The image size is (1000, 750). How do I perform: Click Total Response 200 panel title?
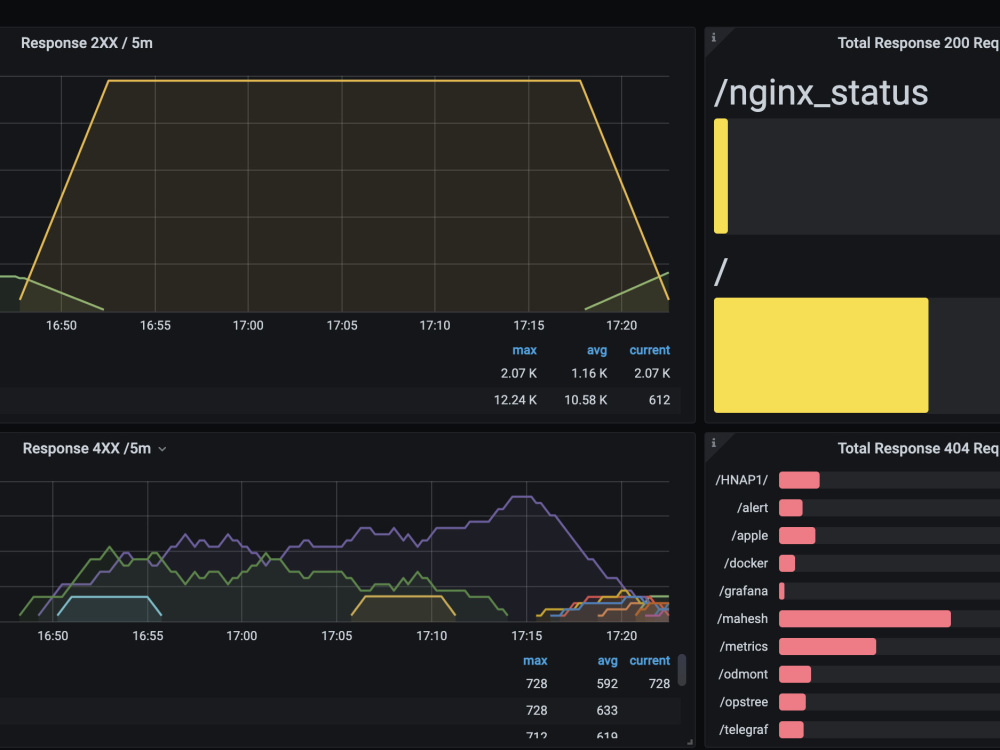point(918,43)
